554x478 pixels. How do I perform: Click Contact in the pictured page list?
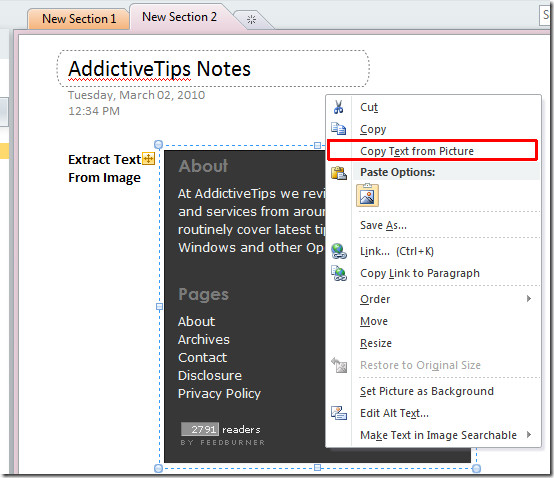pos(202,358)
